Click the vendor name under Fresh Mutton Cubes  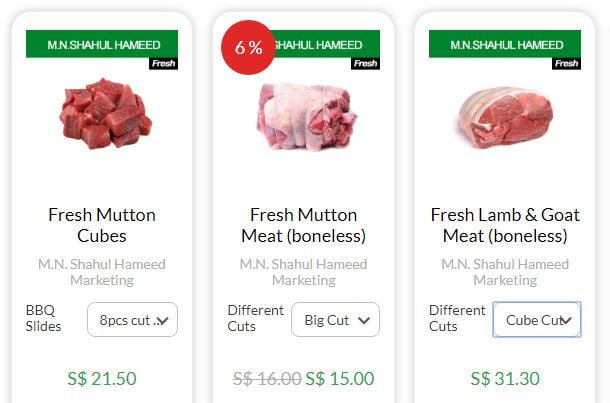click(x=102, y=272)
